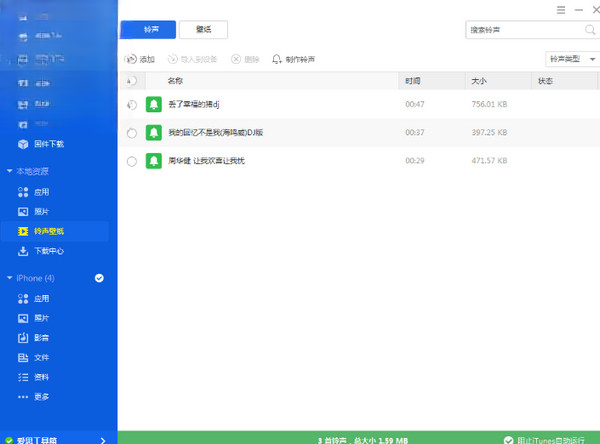Click the 删除 delete button
The image size is (600, 444).
[245, 59]
